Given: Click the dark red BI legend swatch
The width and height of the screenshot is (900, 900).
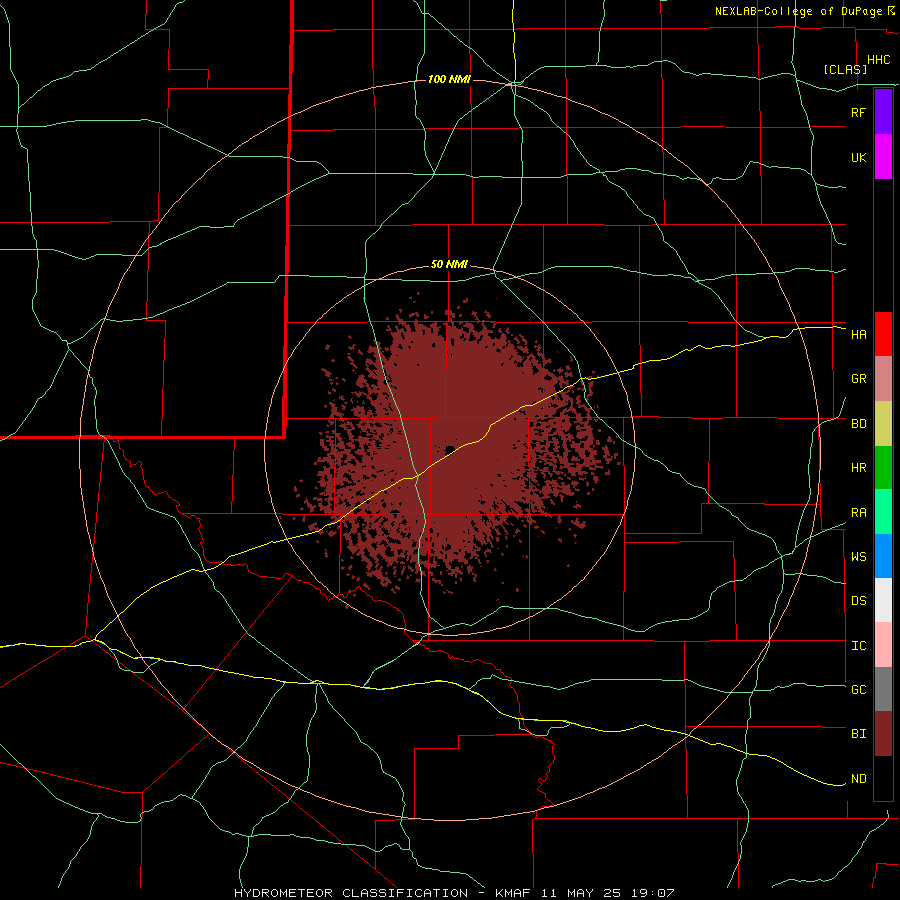Looking at the screenshot, I should pos(883,734).
